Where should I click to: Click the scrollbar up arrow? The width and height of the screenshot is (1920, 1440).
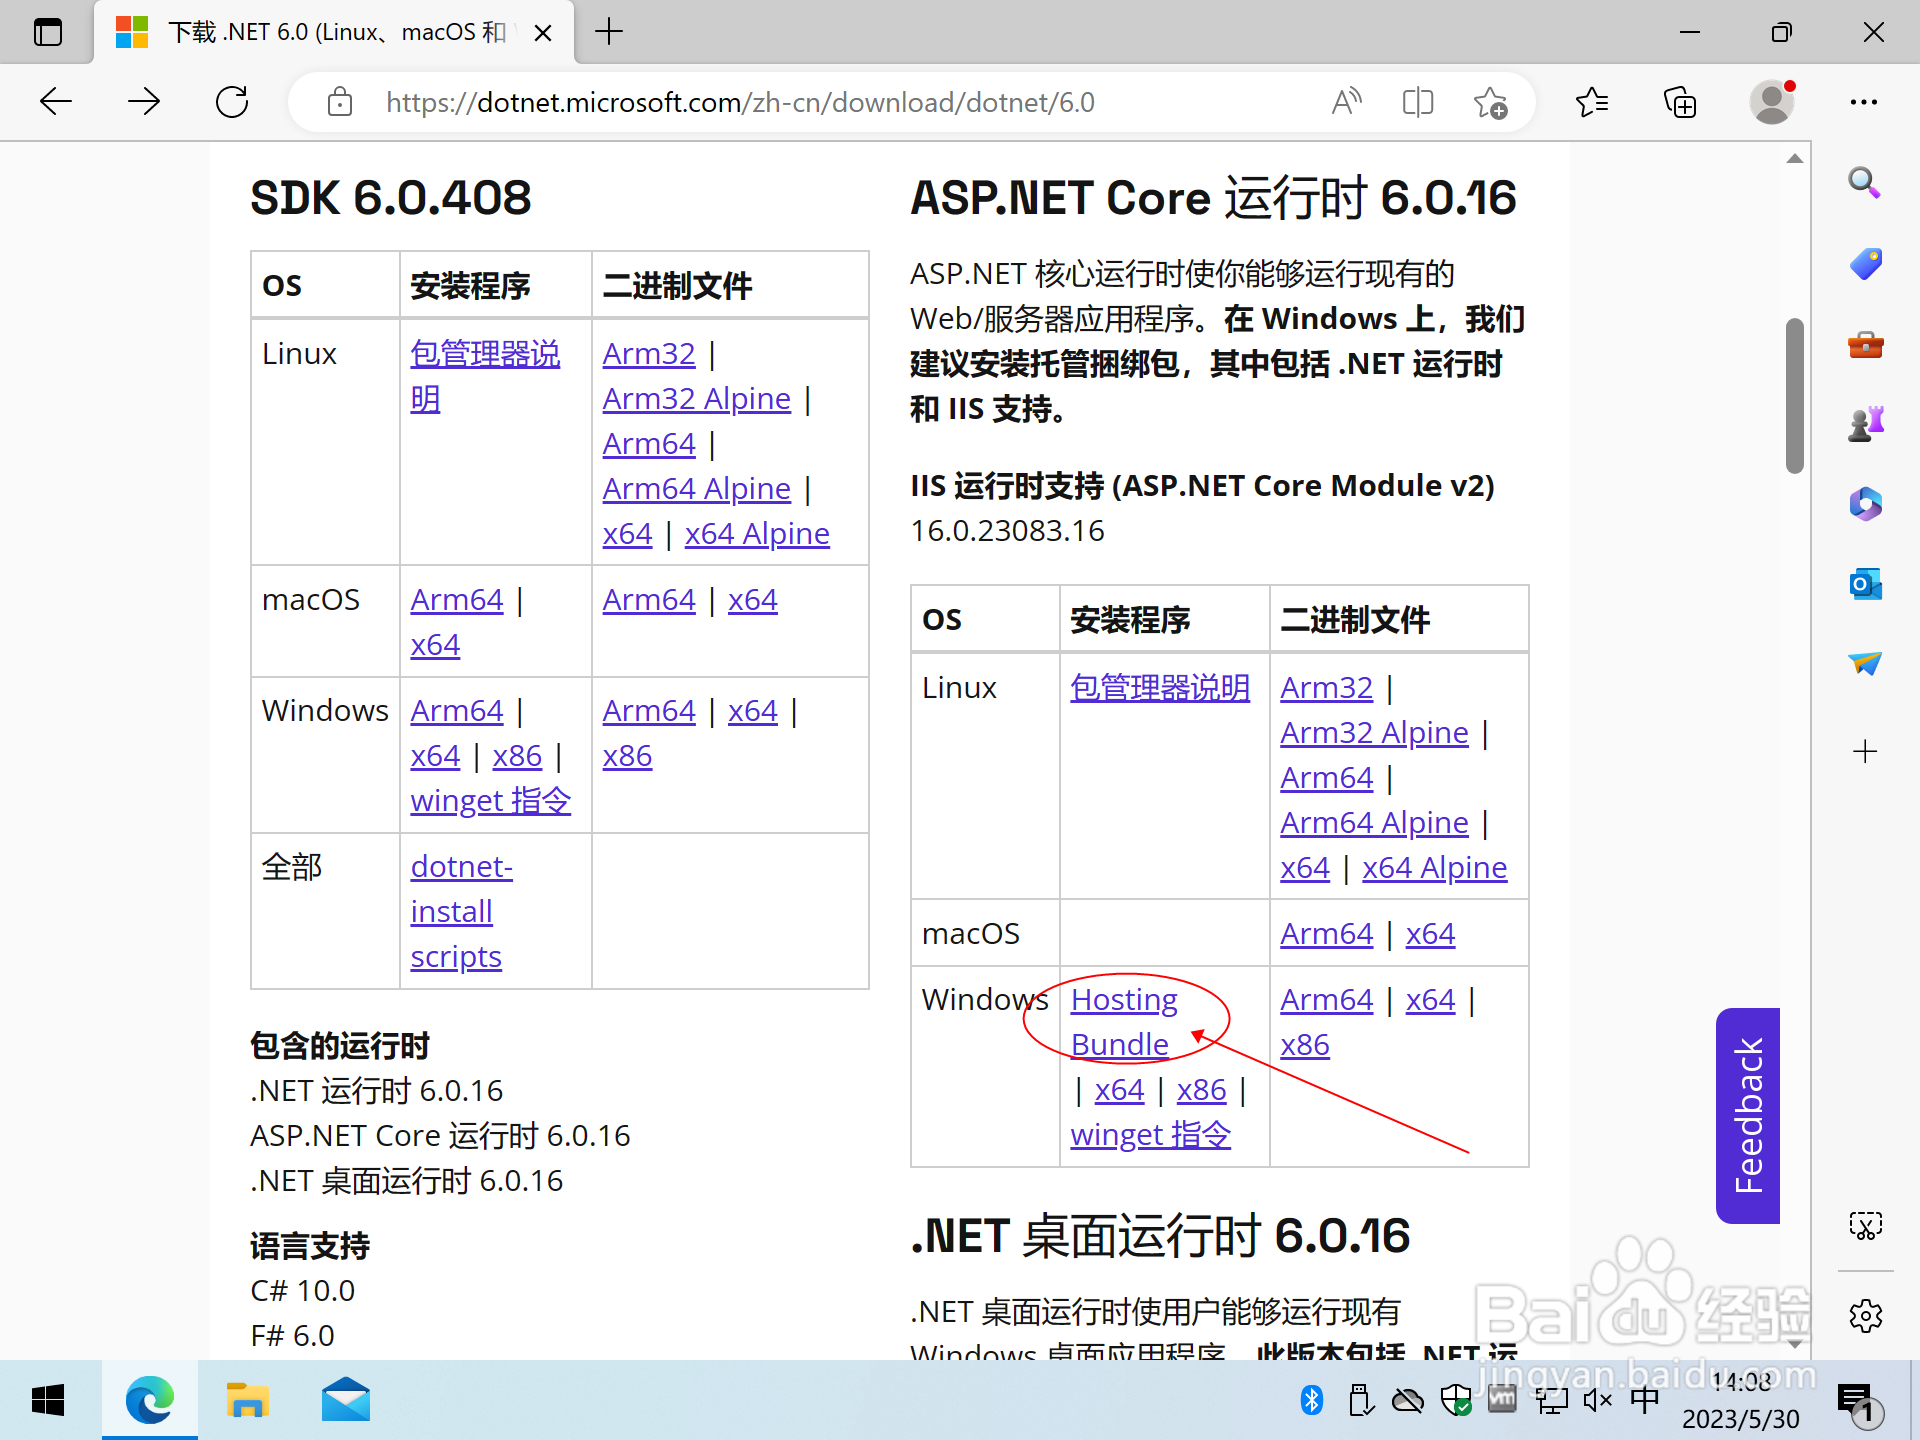(1795, 159)
